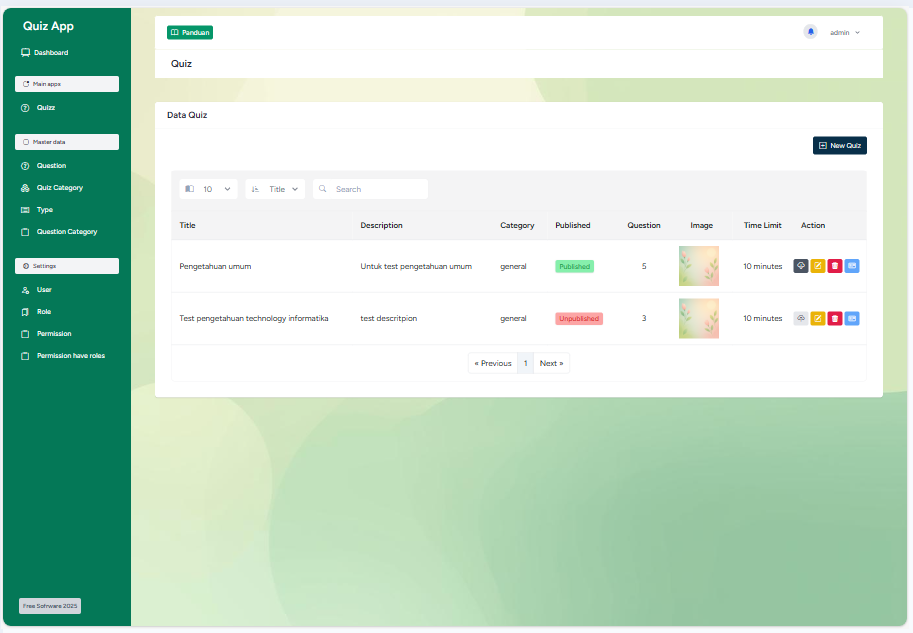
Task: Select the 'Pengetahuan umum' title cell
Action: pos(215,266)
